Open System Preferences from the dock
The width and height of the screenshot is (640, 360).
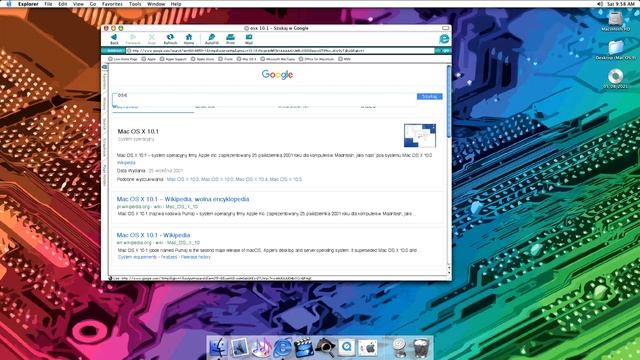point(368,348)
